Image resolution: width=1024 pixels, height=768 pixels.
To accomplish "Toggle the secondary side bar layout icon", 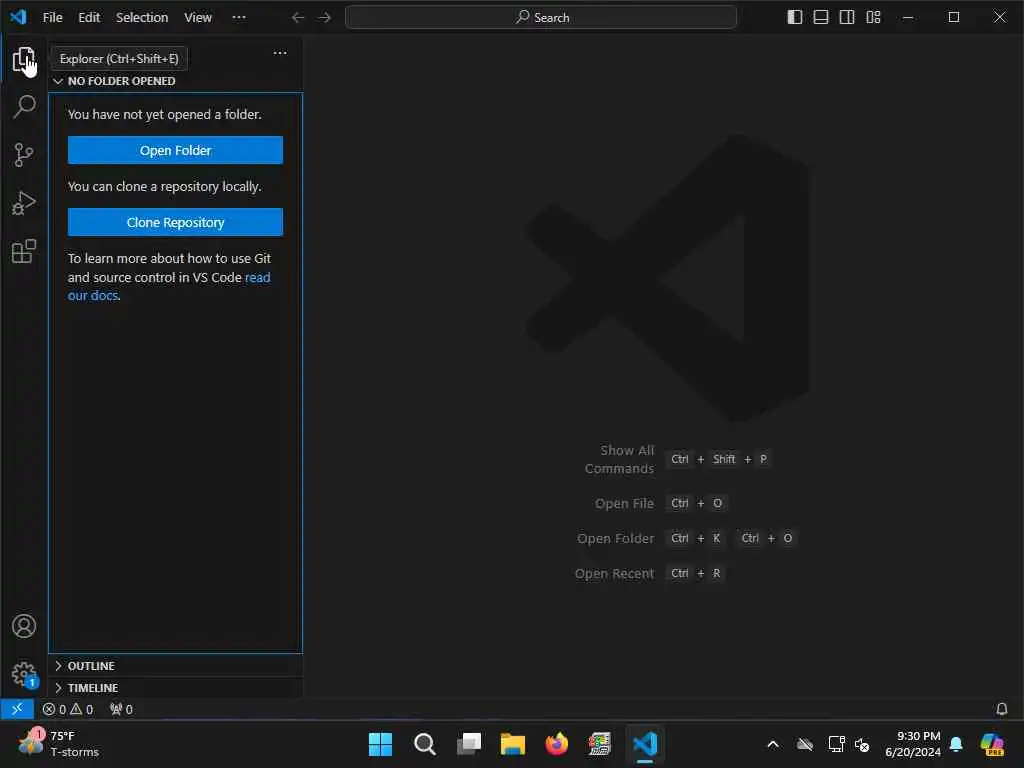I will [x=847, y=17].
